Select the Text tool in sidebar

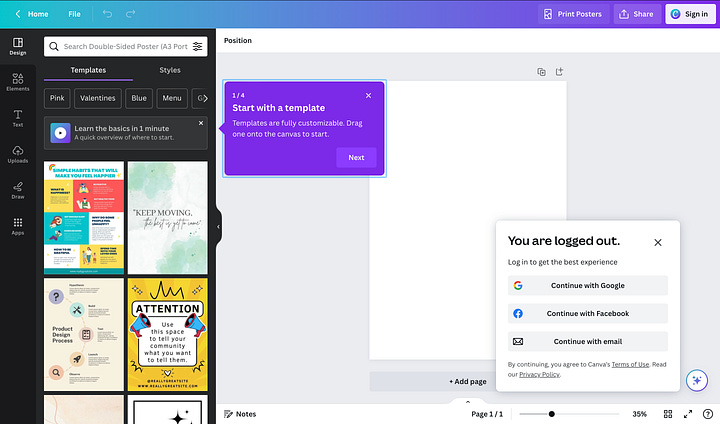pyautogui.click(x=17, y=118)
